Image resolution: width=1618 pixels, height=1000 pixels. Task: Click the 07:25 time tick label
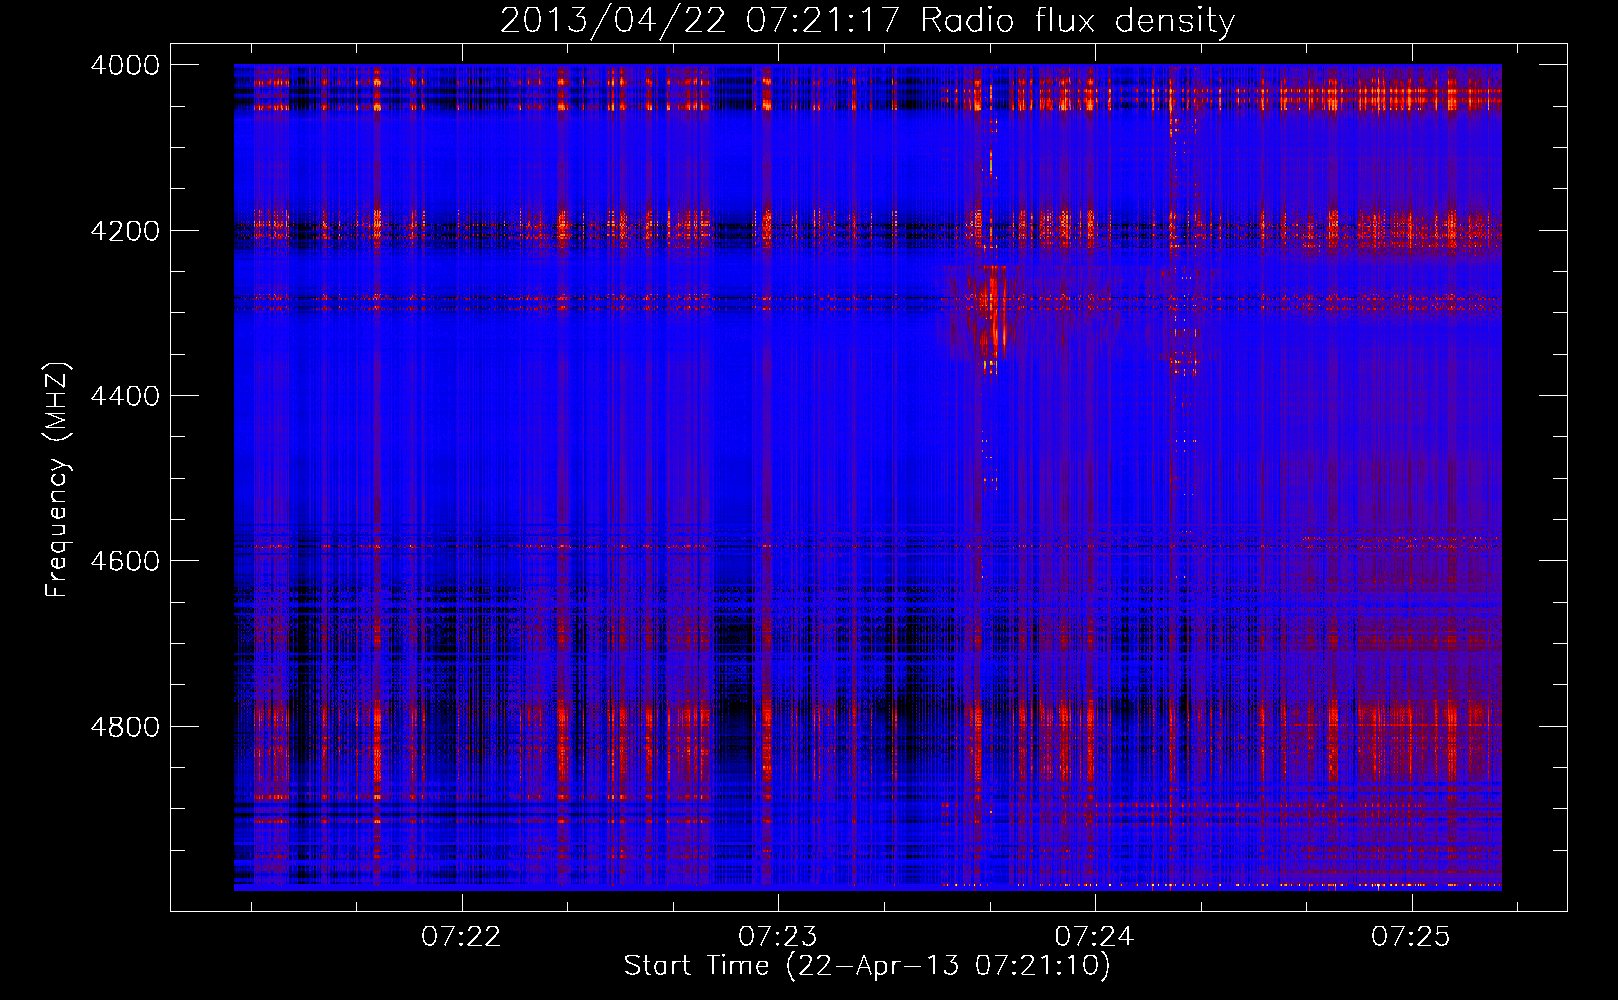(1411, 937)
